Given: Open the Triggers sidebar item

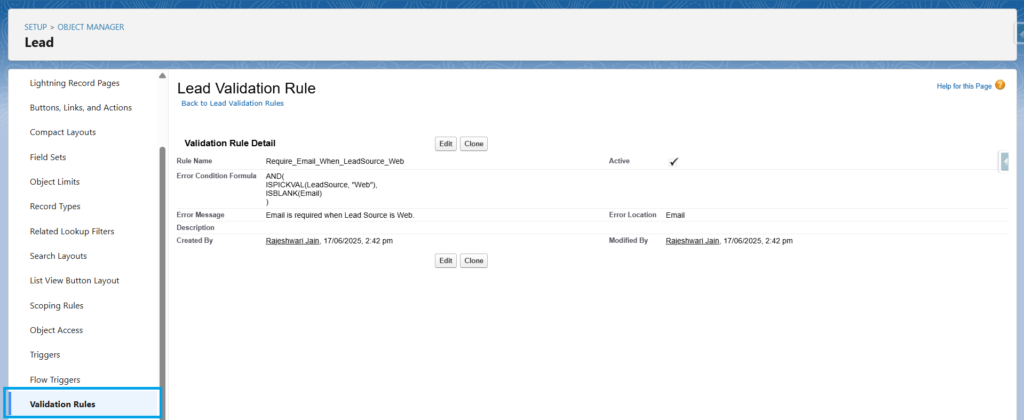Looking at the screenshot, I should coord(45,355).
